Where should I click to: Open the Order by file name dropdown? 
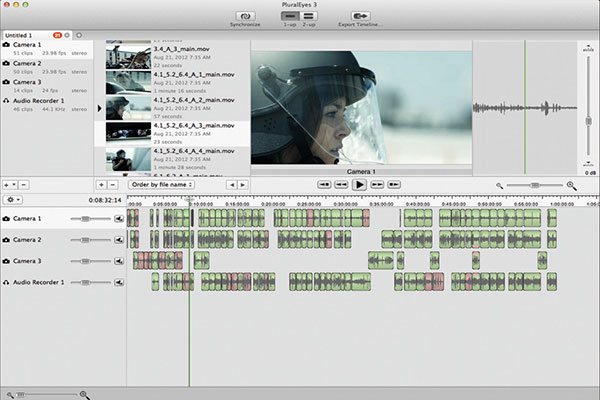click(x=161, y=184)
